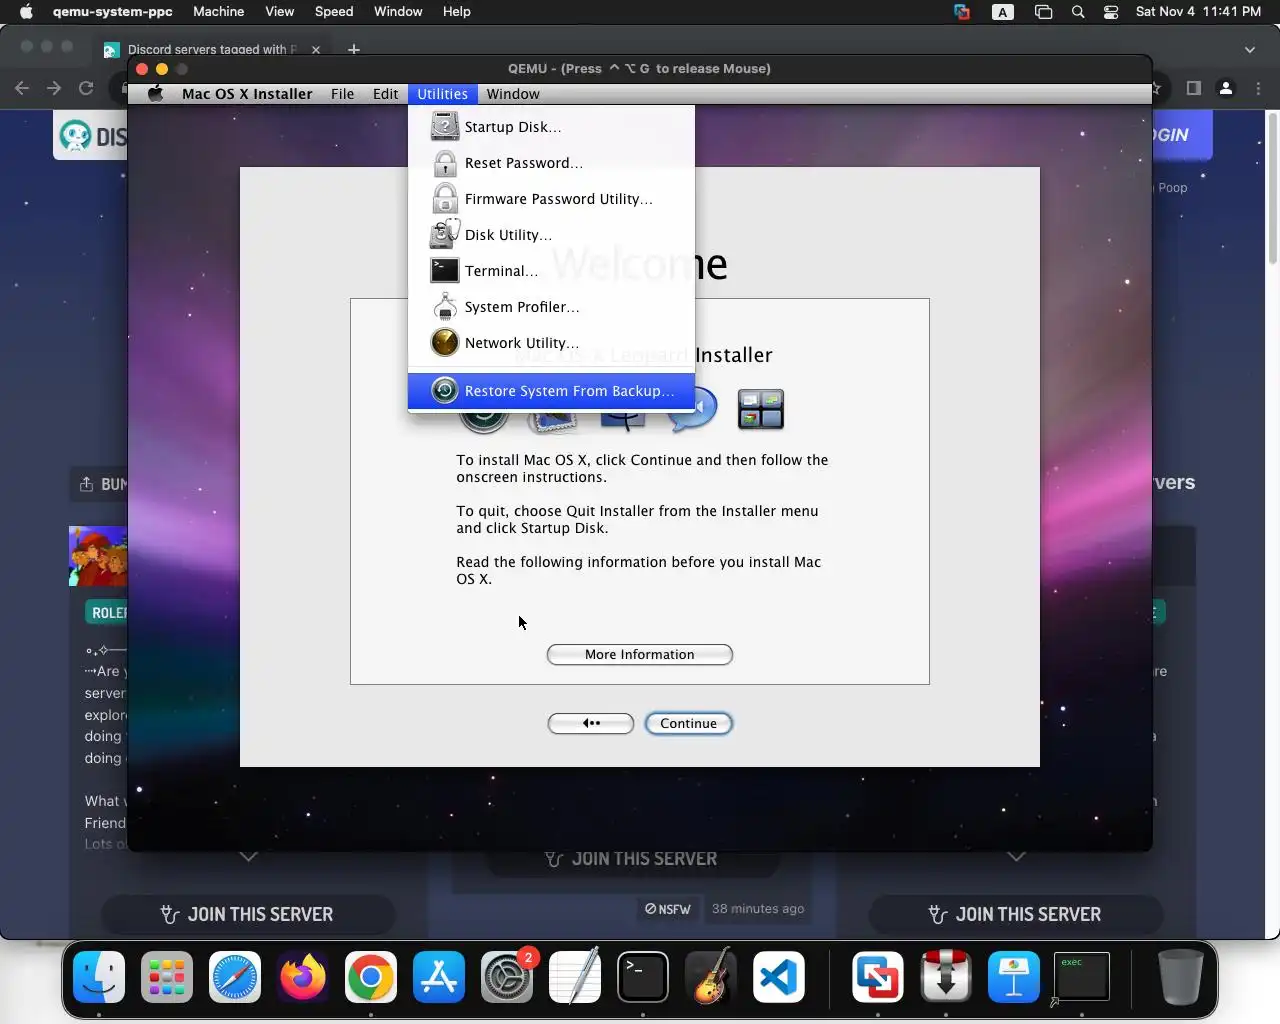Screen dimensions: 1280x1024
Task: Open Terminal from the Dock
Action: tap(643, 976)
